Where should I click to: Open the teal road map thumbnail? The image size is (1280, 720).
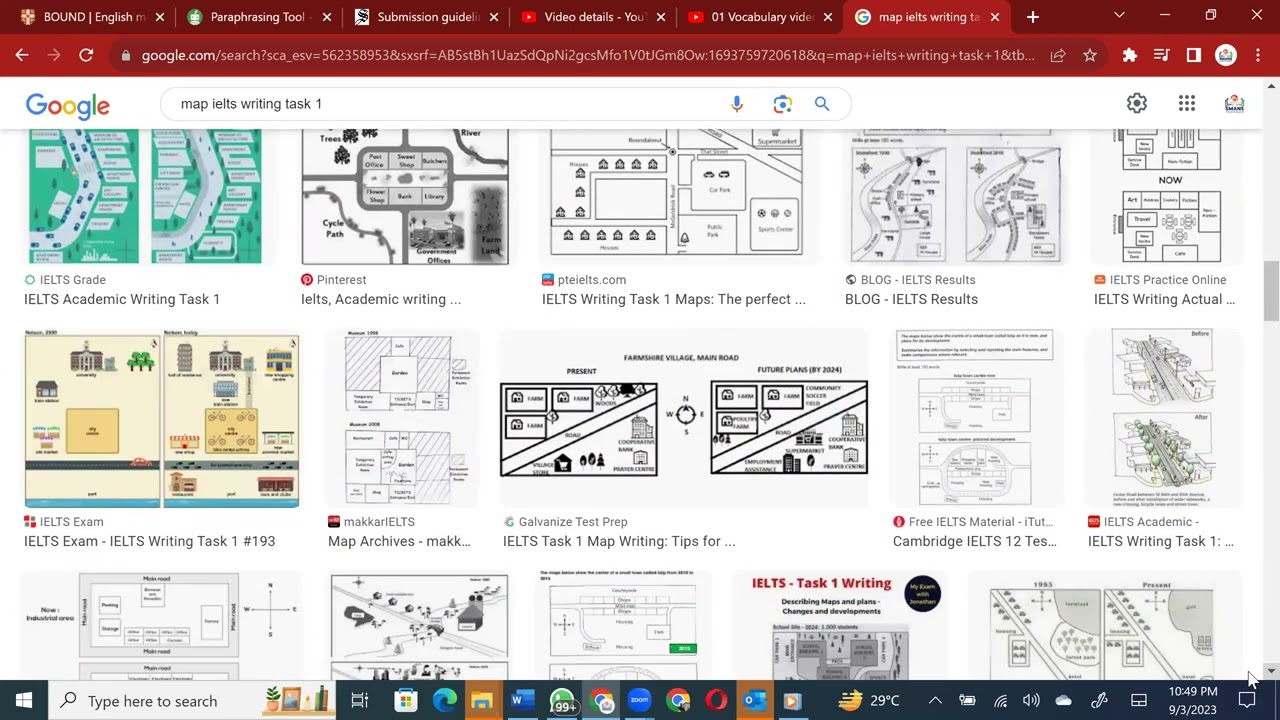tap(145, 197)
